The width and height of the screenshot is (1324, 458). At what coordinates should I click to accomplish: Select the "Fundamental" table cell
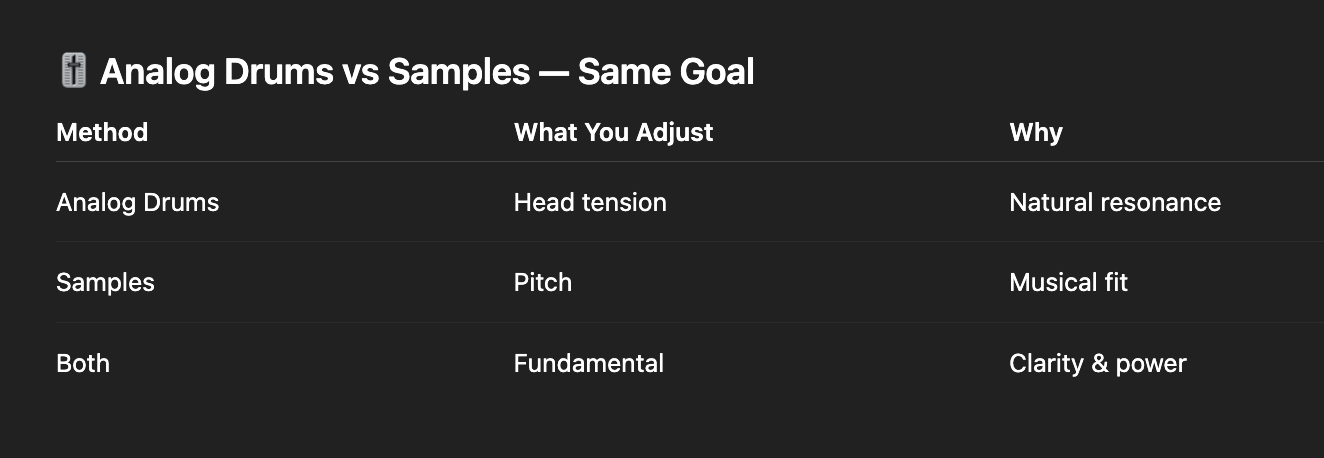tap(589, 363)
